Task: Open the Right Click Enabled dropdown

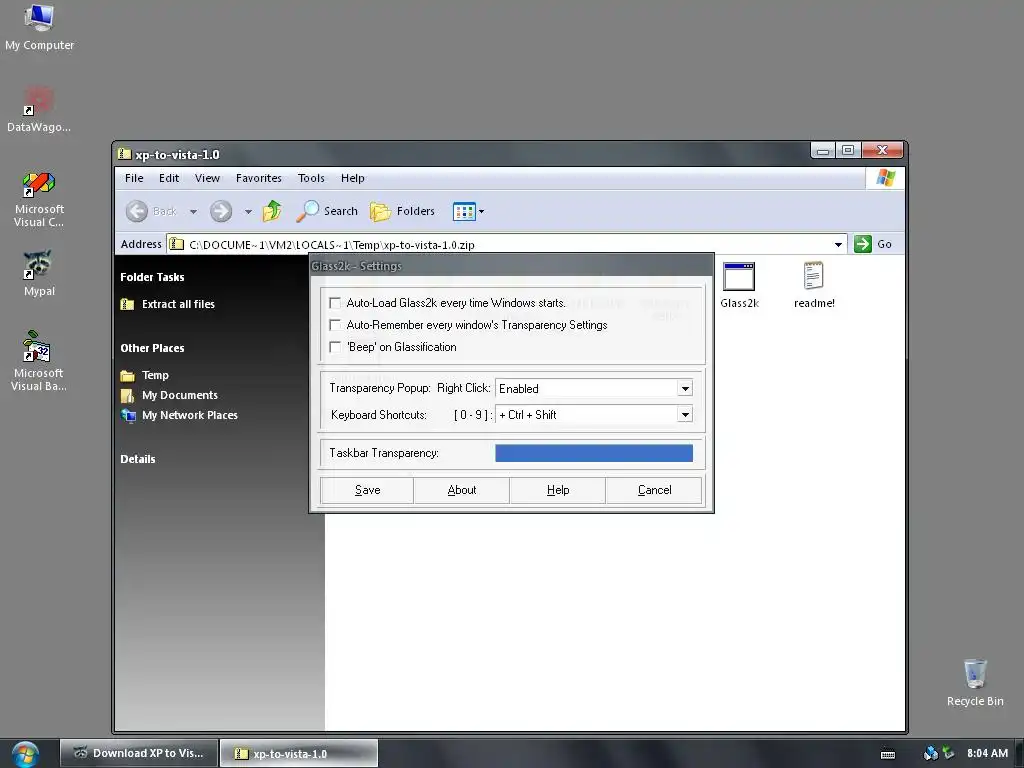Action: tap(684, 389)
